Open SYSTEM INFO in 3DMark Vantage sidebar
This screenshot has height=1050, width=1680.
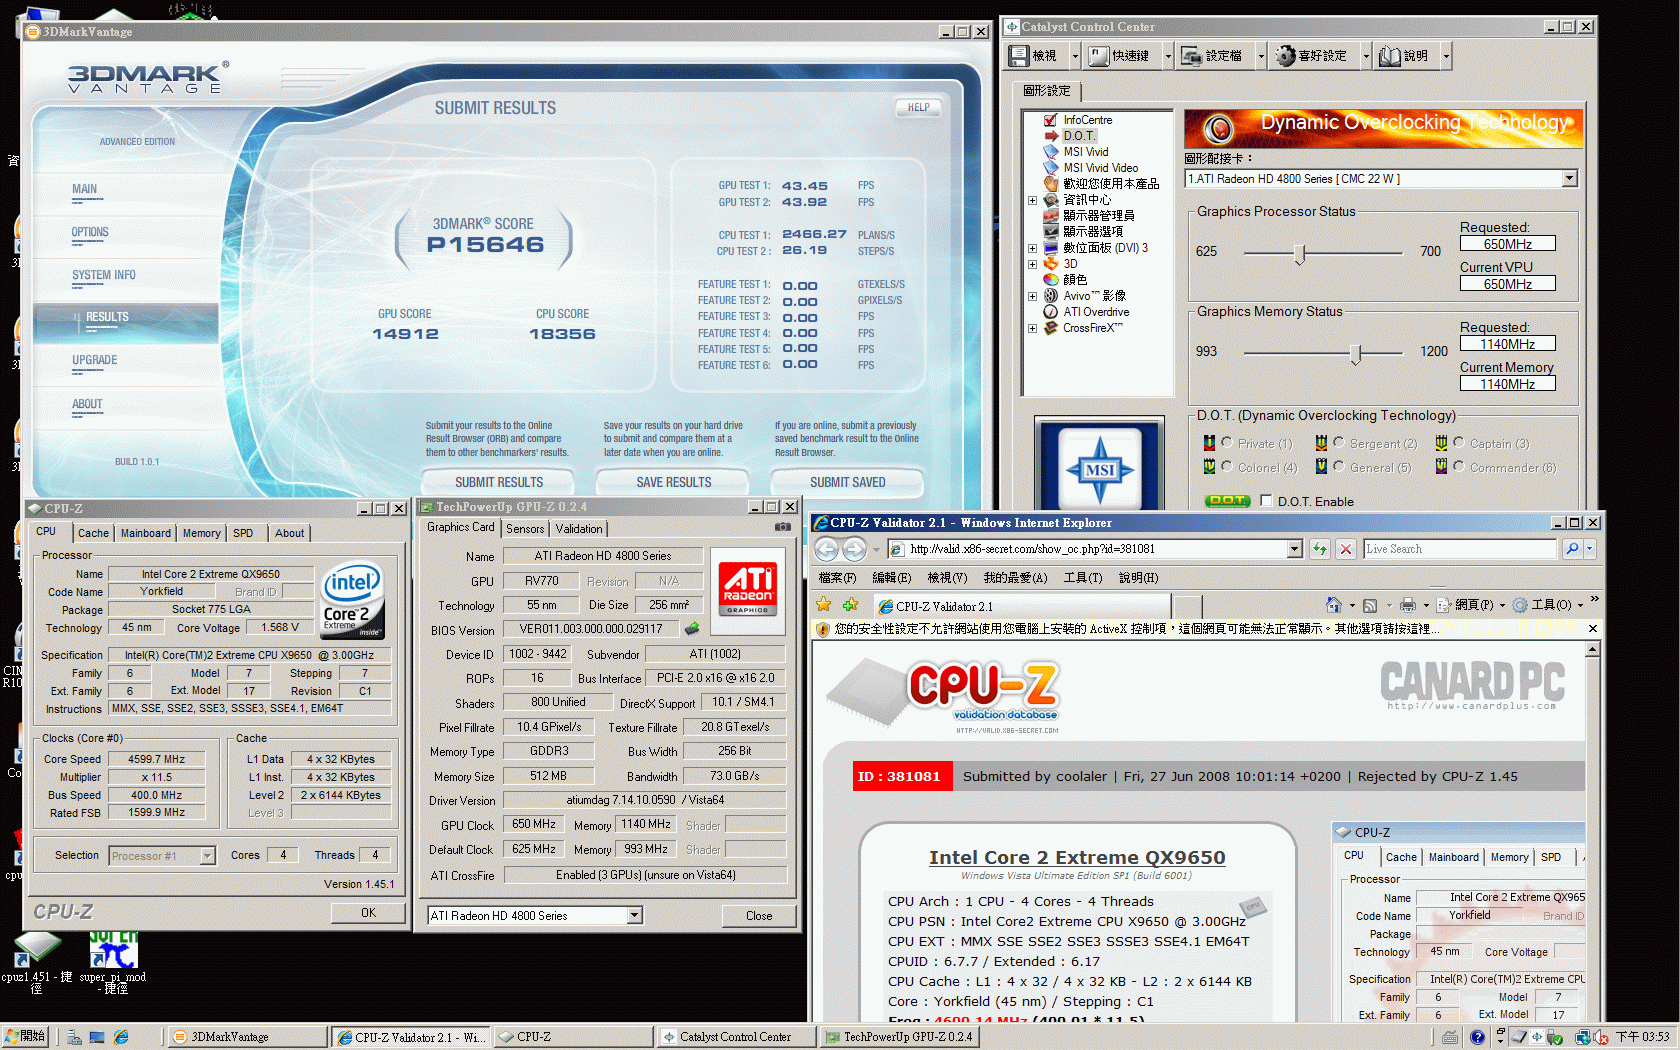[103, 275]
